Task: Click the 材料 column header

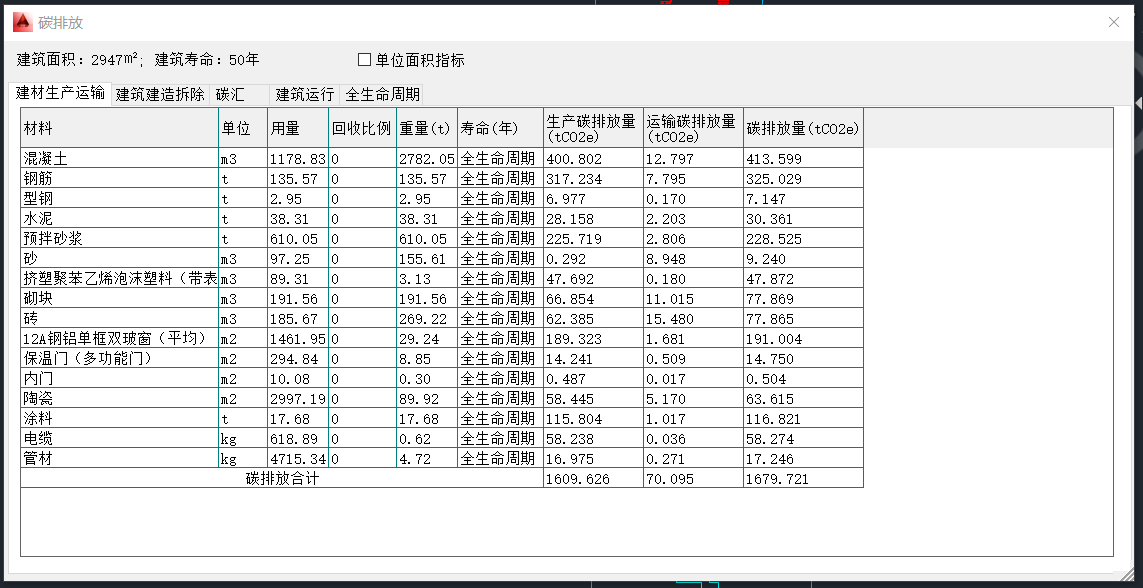Action: [x=119, y=129]
